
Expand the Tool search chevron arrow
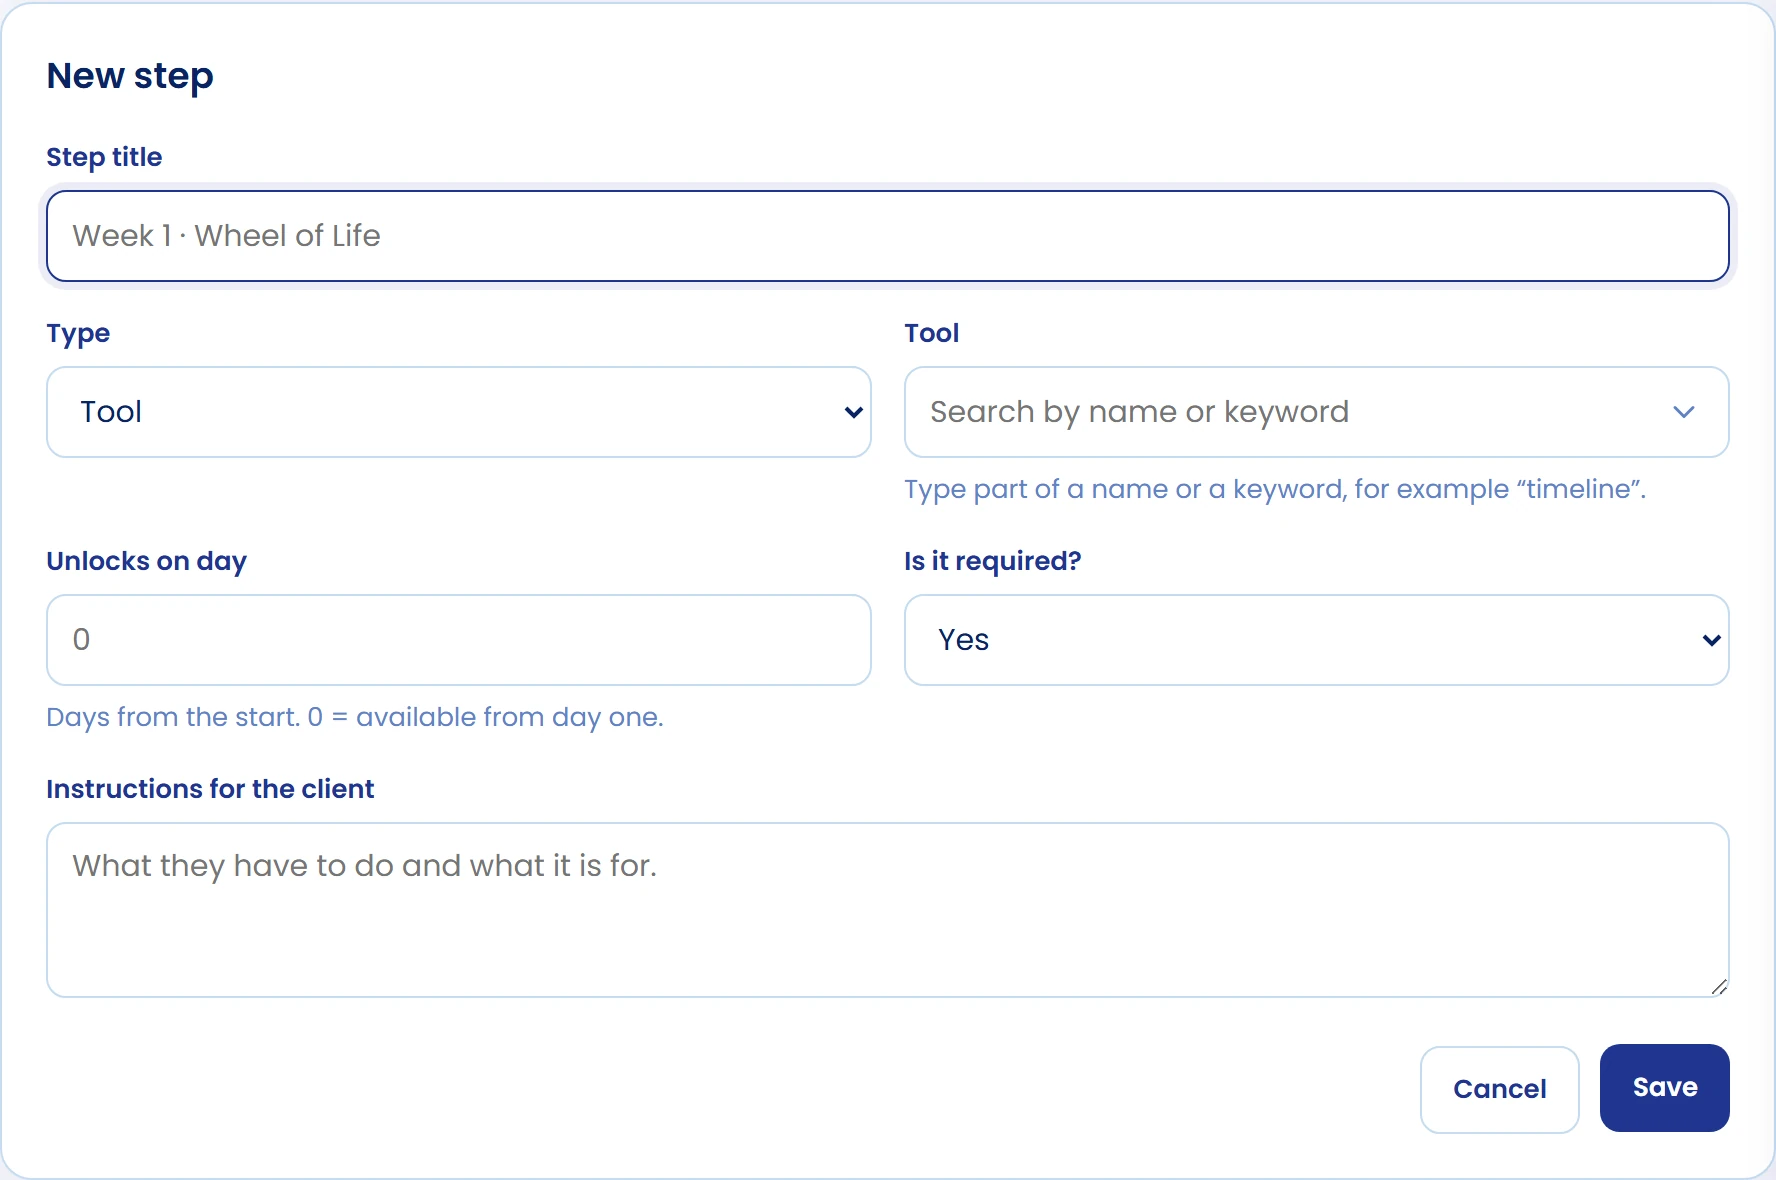point(1684,412)
